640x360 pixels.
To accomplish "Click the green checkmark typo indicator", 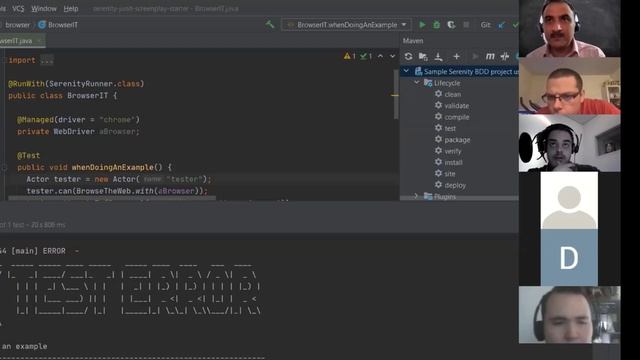I will 366,56.
